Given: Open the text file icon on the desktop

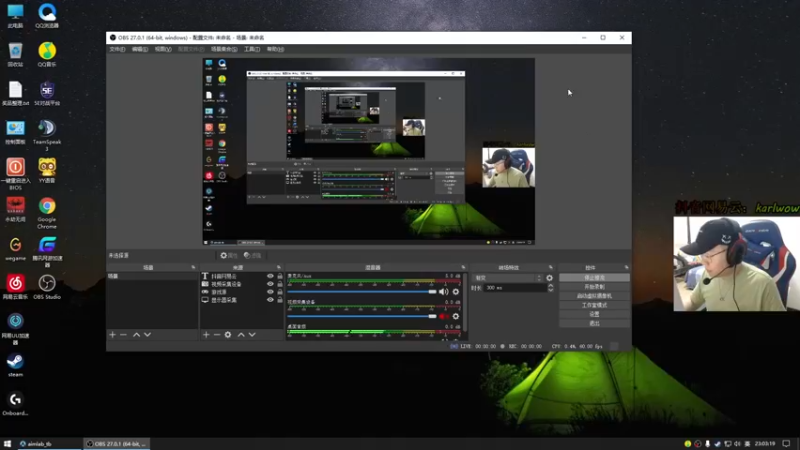Looking at the screenshot, I should point(15,93).
